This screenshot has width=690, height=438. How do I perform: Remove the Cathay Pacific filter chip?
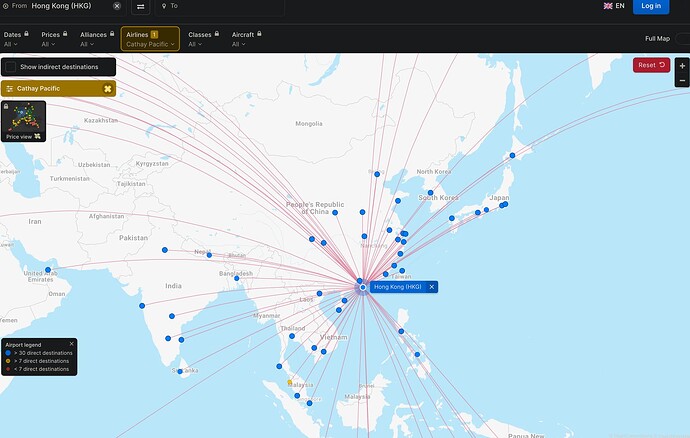[x=107, y=88]
